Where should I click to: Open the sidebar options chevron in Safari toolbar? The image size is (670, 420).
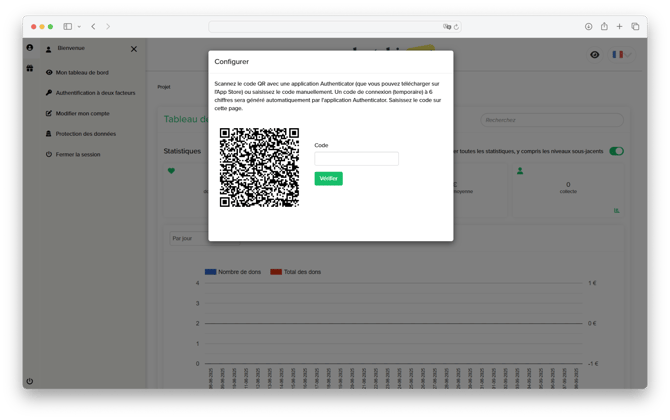[79, 26]
